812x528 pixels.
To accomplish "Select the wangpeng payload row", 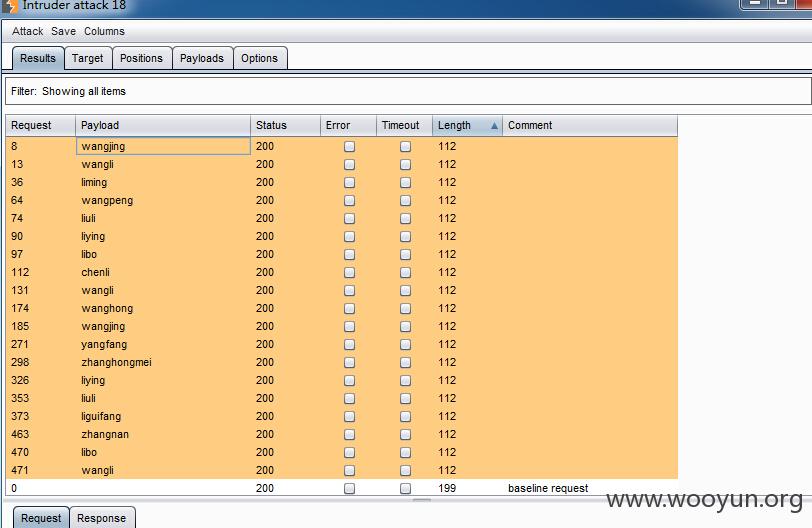I will click(342, 200).
